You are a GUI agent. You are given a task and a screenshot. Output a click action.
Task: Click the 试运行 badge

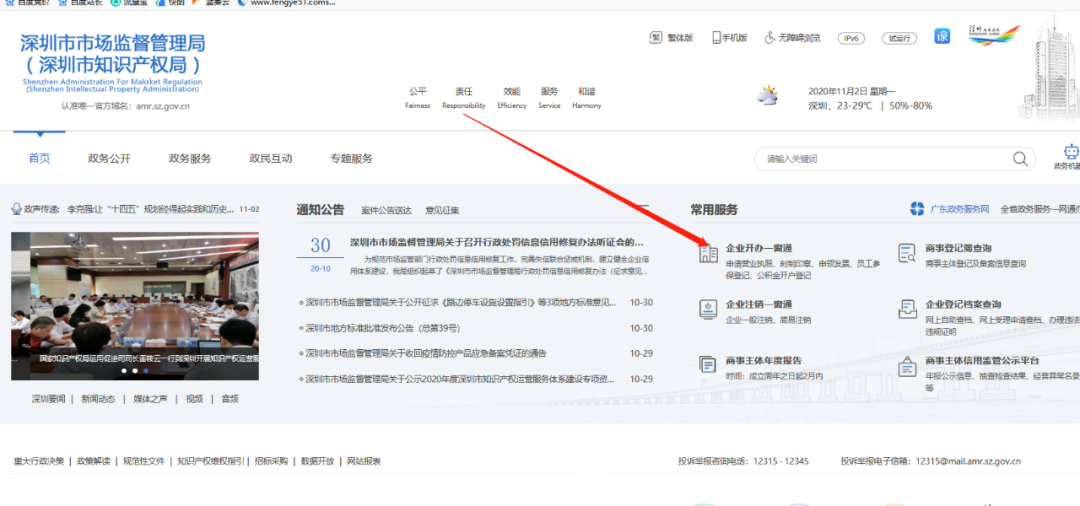point(900,39)
